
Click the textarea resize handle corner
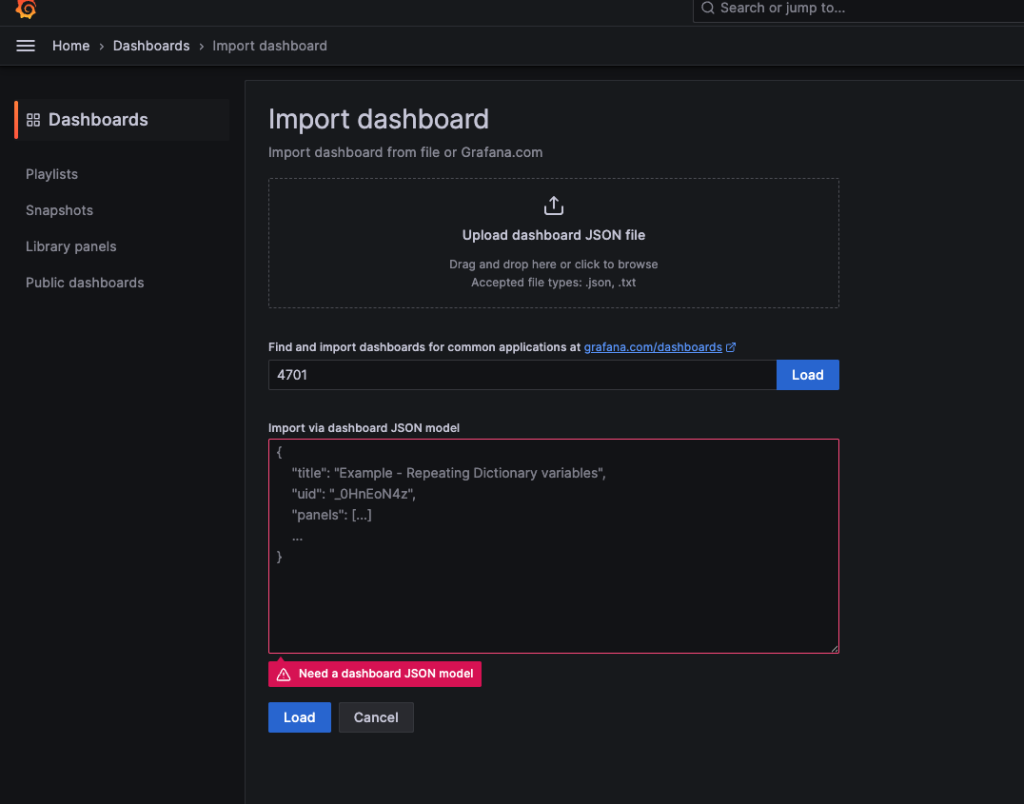(x=835, y=649)
